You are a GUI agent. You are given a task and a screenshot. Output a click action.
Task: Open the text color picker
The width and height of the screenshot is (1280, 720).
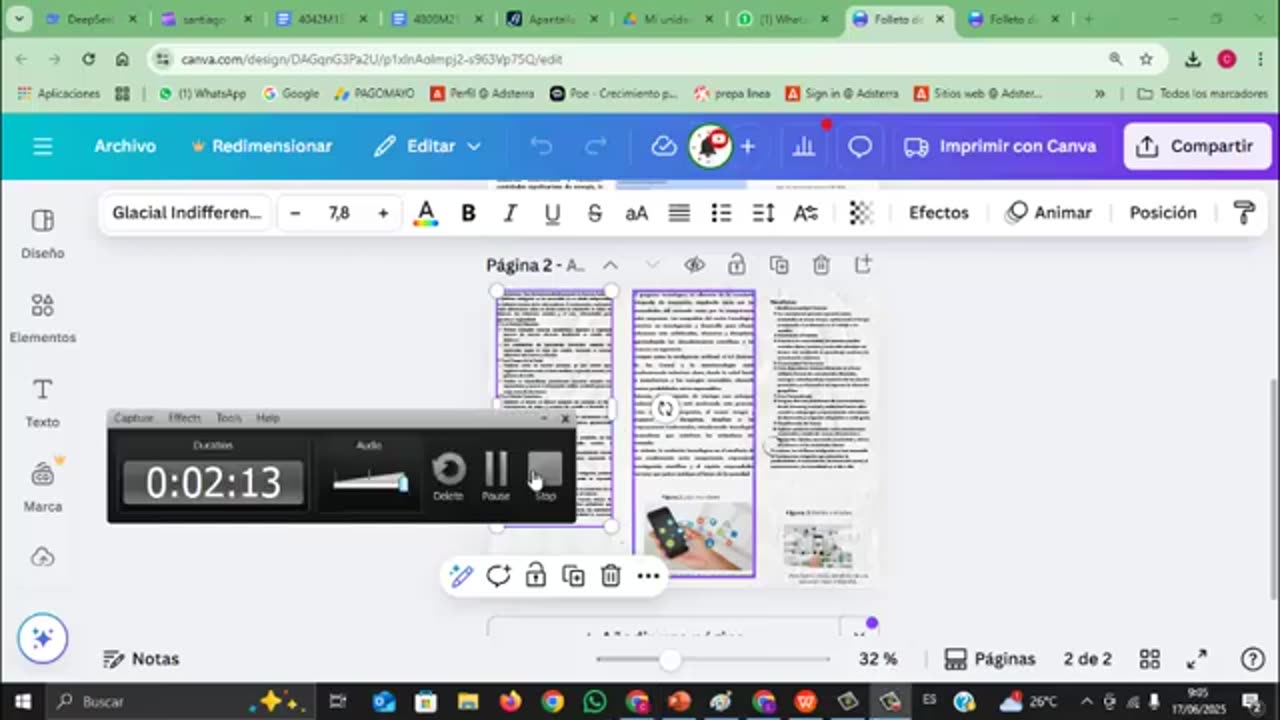click(x=426, y=212)
